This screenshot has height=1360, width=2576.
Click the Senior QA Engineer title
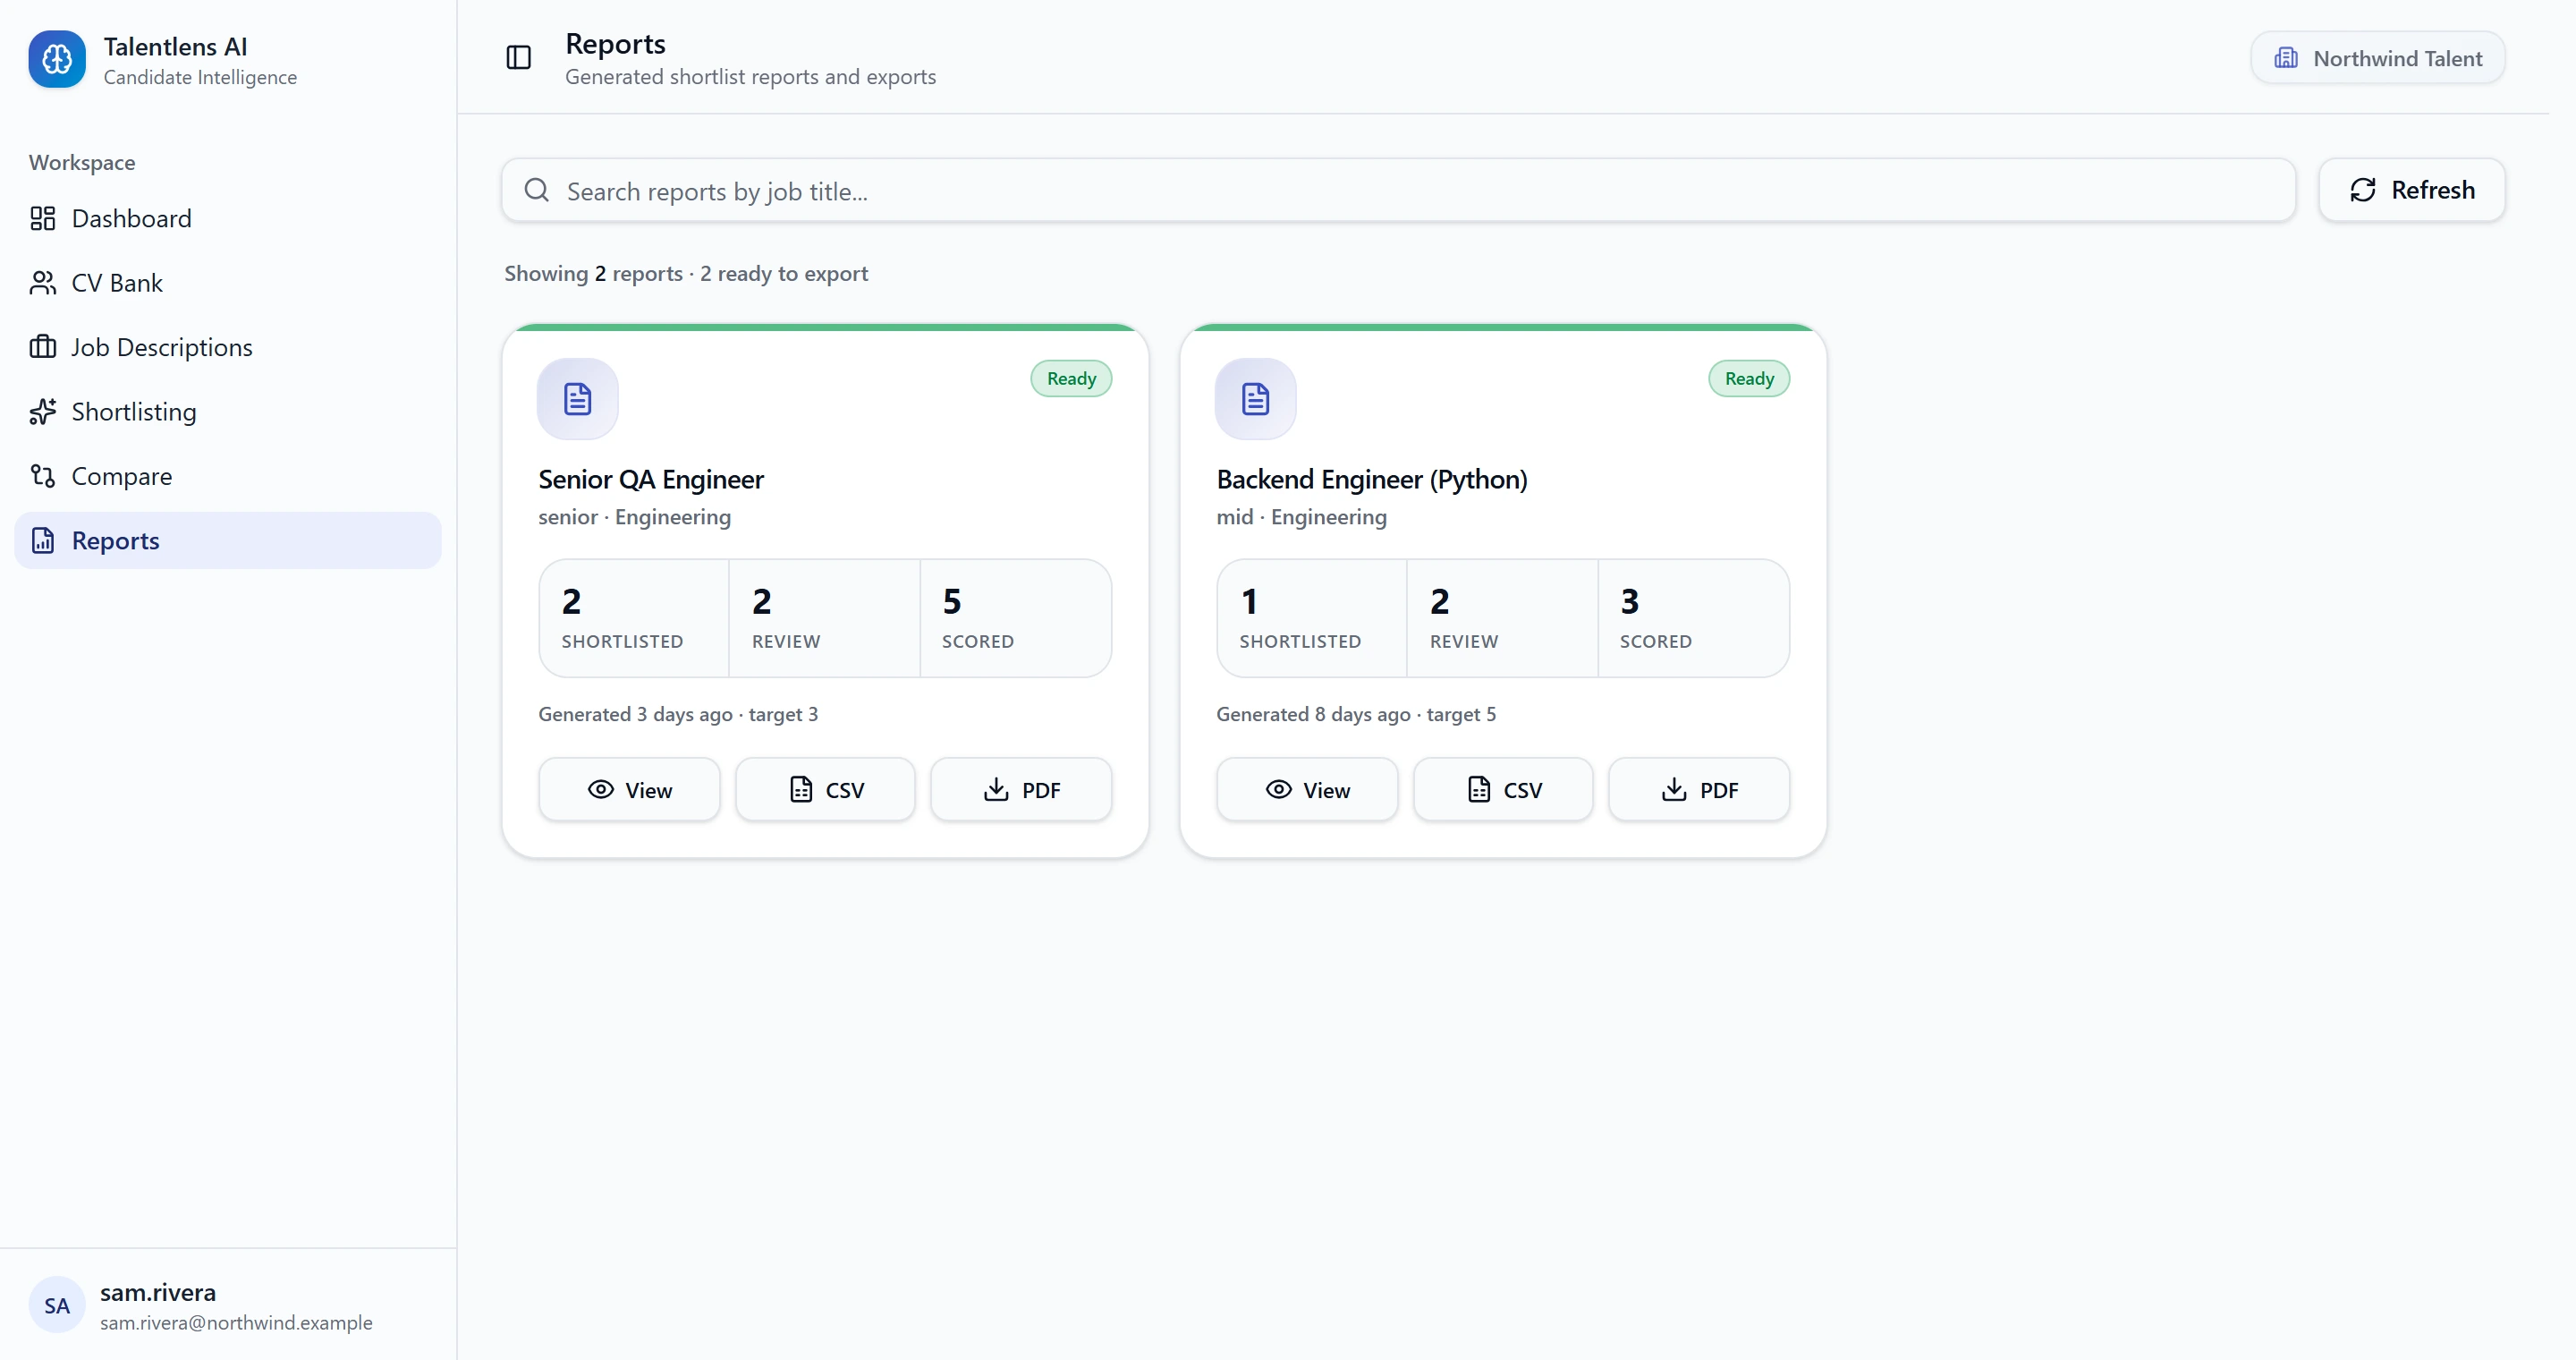(651, 480)
